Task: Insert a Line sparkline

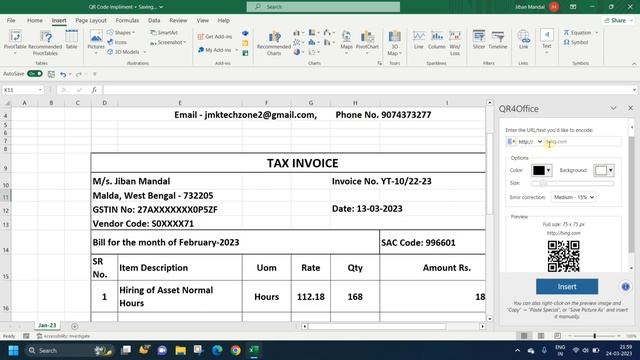Action: pyautogui.click(x=419, y=40)
